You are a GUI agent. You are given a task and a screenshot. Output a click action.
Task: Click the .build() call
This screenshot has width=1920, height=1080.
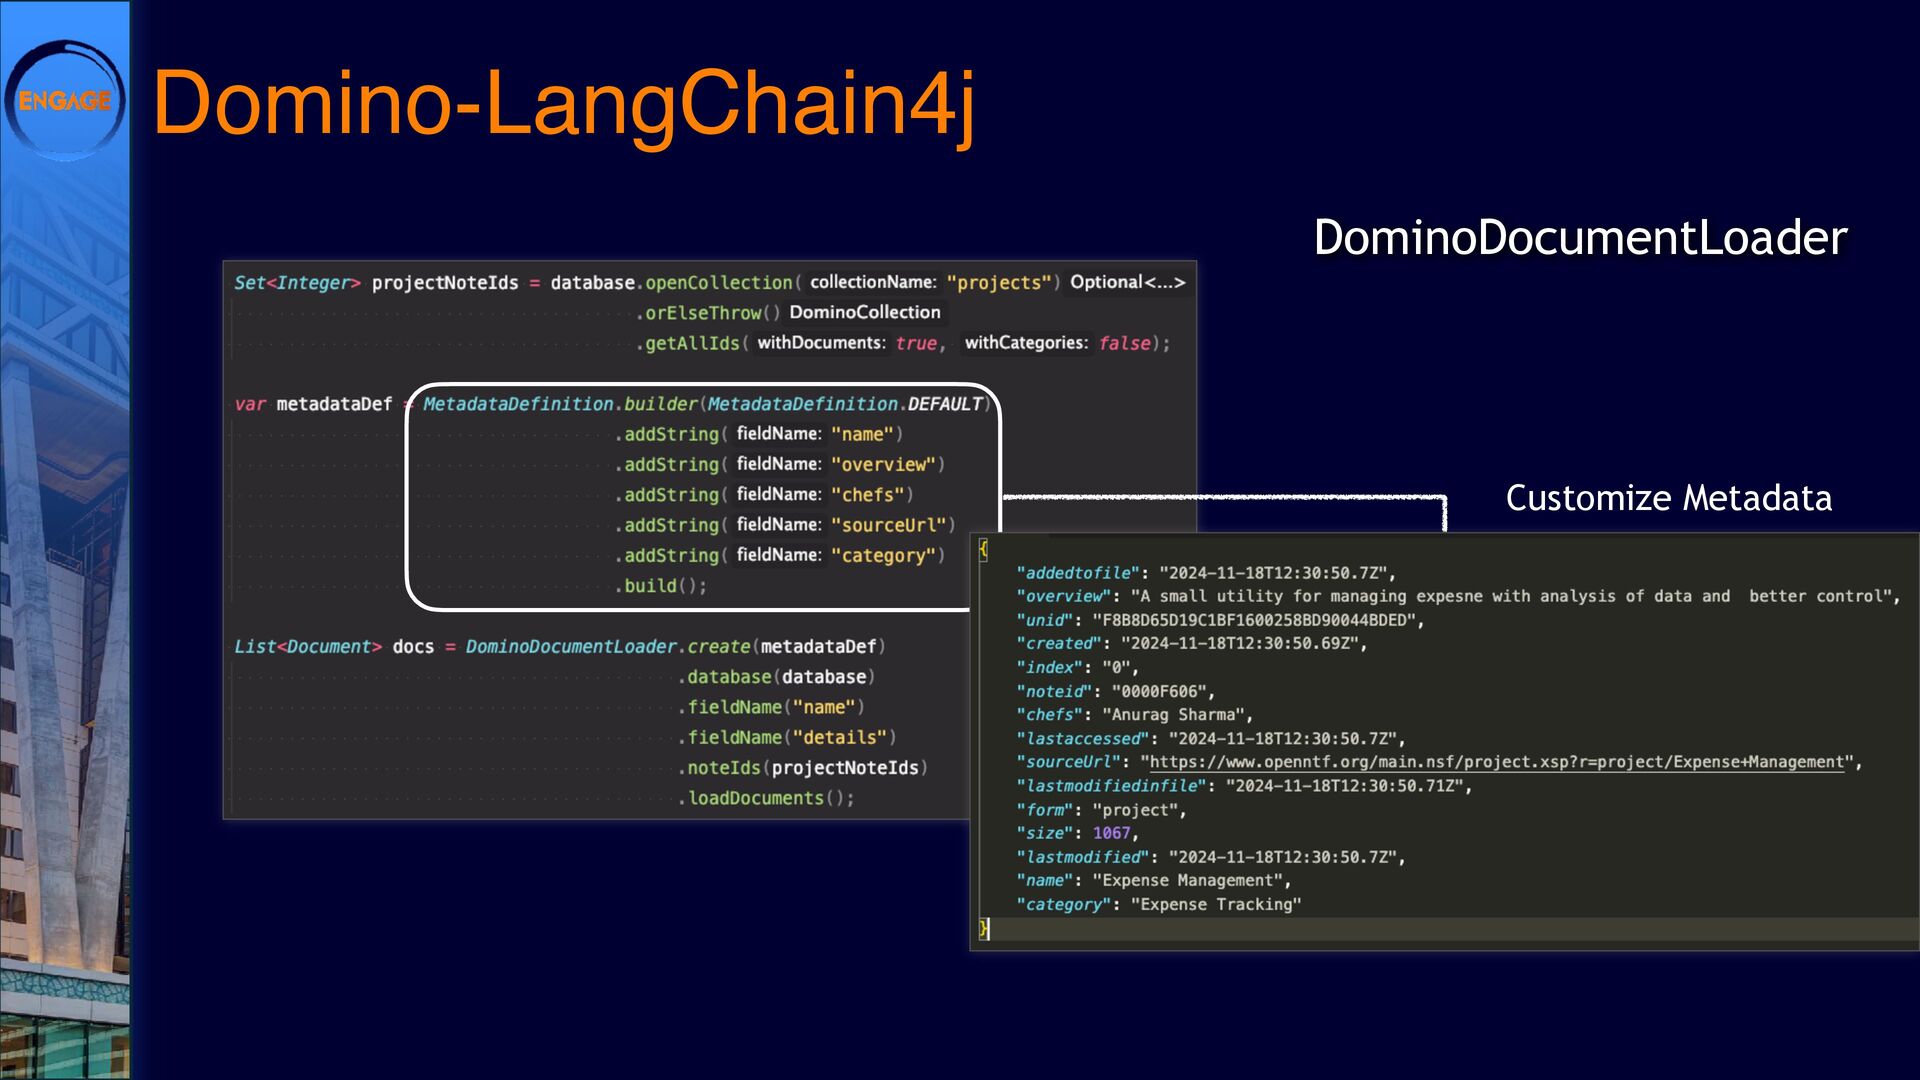click(x=661, y=586)
